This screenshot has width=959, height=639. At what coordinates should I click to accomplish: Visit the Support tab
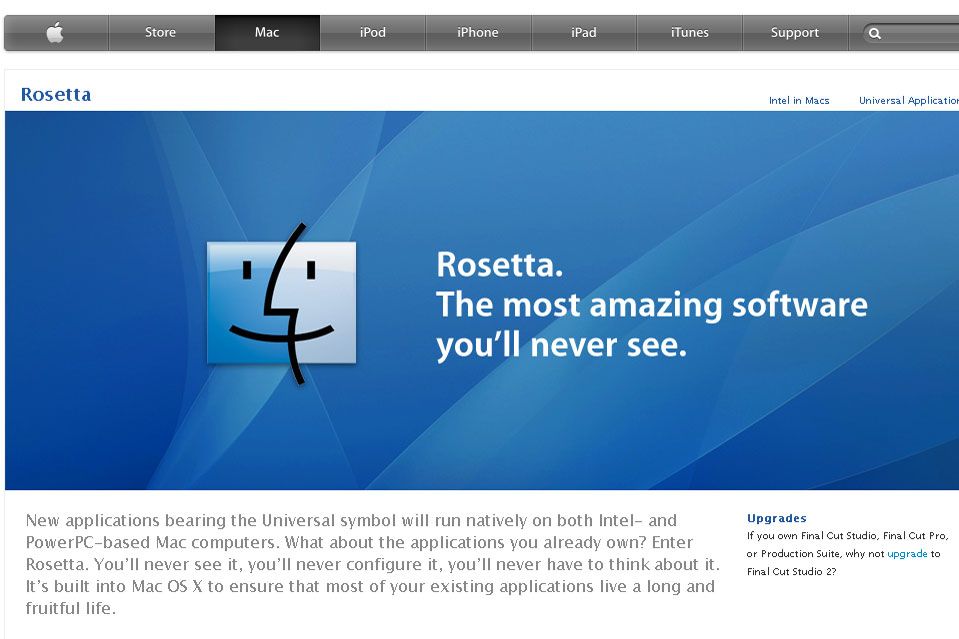[x=795, y=32]
